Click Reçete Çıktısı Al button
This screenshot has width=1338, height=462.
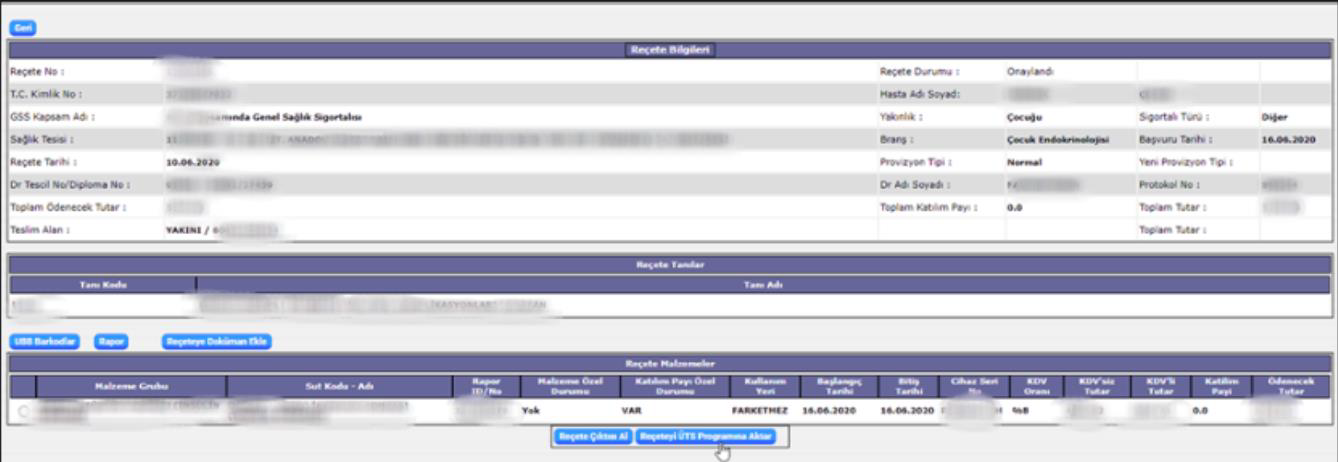594,437
